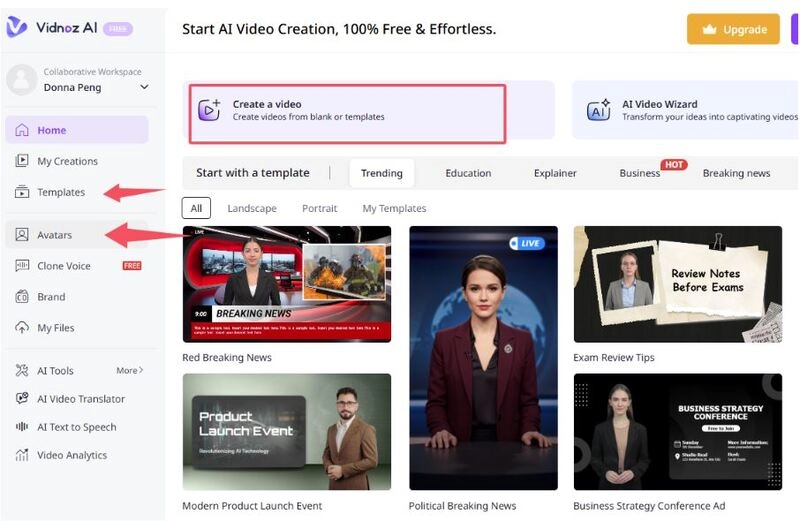Filter templates by Portrait
Viewport: 800px width, 521px height.
click(319, 208)
